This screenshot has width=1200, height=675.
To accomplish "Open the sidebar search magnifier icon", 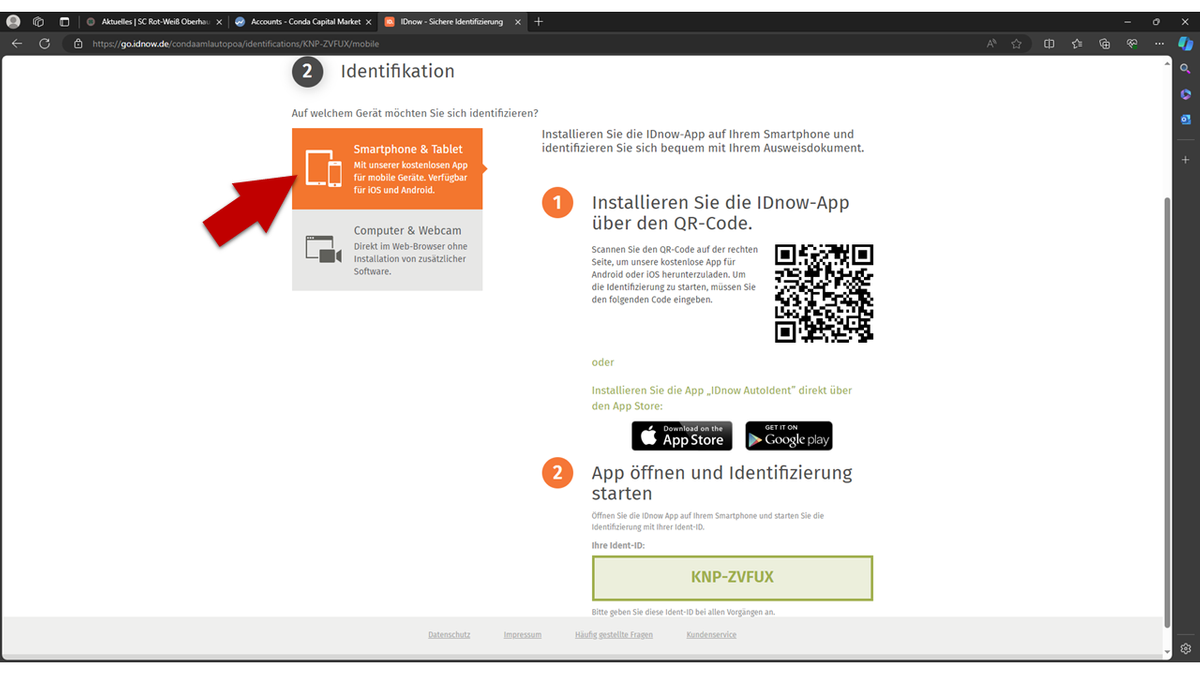I will coord(1185,69).
